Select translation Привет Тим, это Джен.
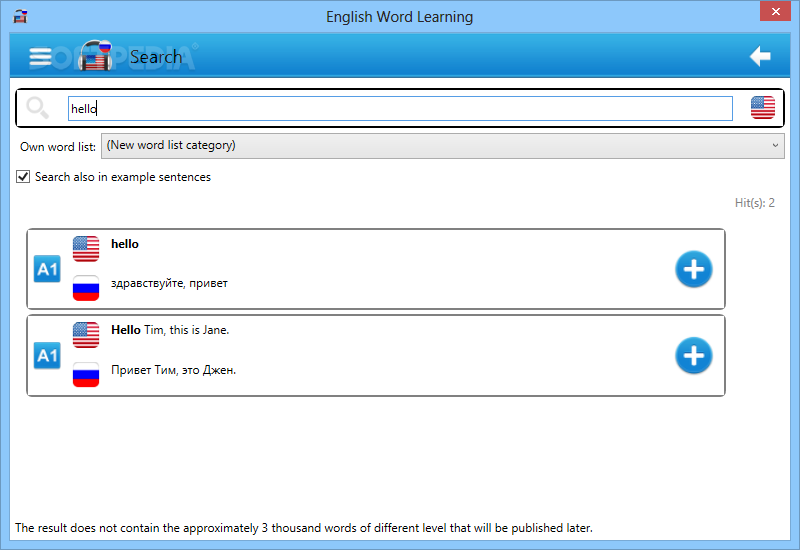 tap(173, 370)
